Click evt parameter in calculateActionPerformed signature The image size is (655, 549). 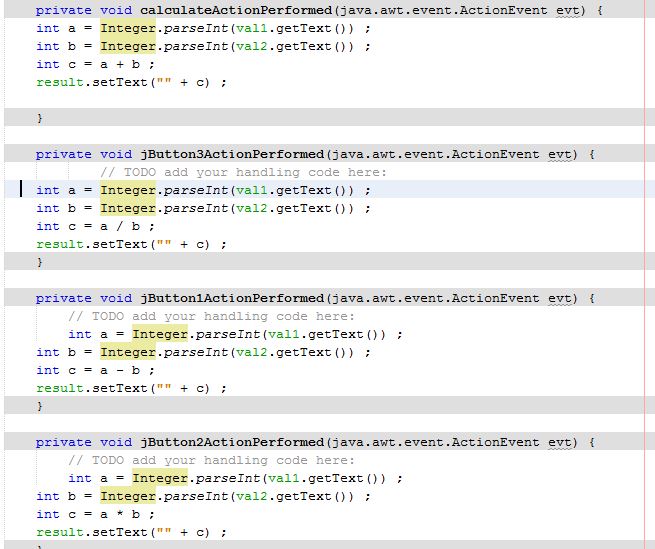pyautogui.click(x=568, y=10)
